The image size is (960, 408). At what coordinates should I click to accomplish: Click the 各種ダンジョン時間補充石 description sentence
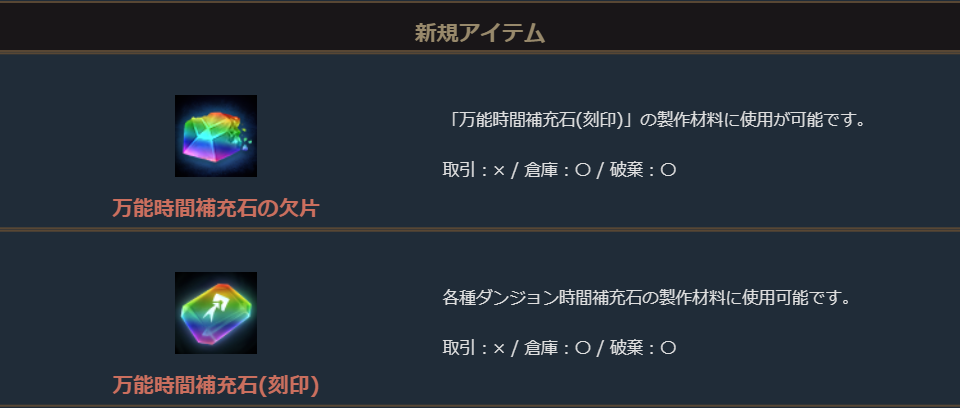[646, 297]
